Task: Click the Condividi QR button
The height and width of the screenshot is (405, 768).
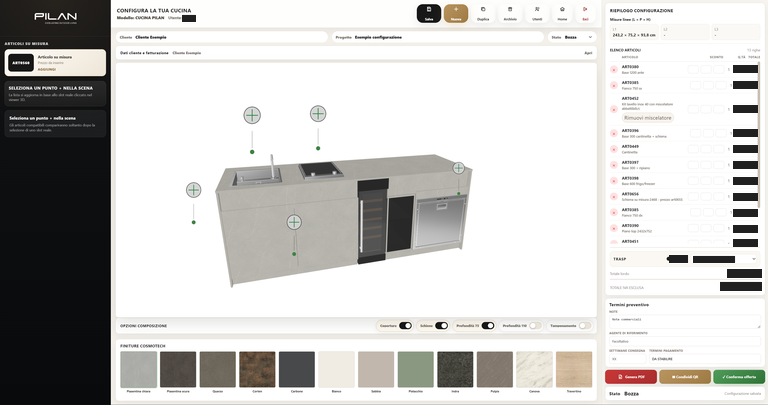Action: 685,377
